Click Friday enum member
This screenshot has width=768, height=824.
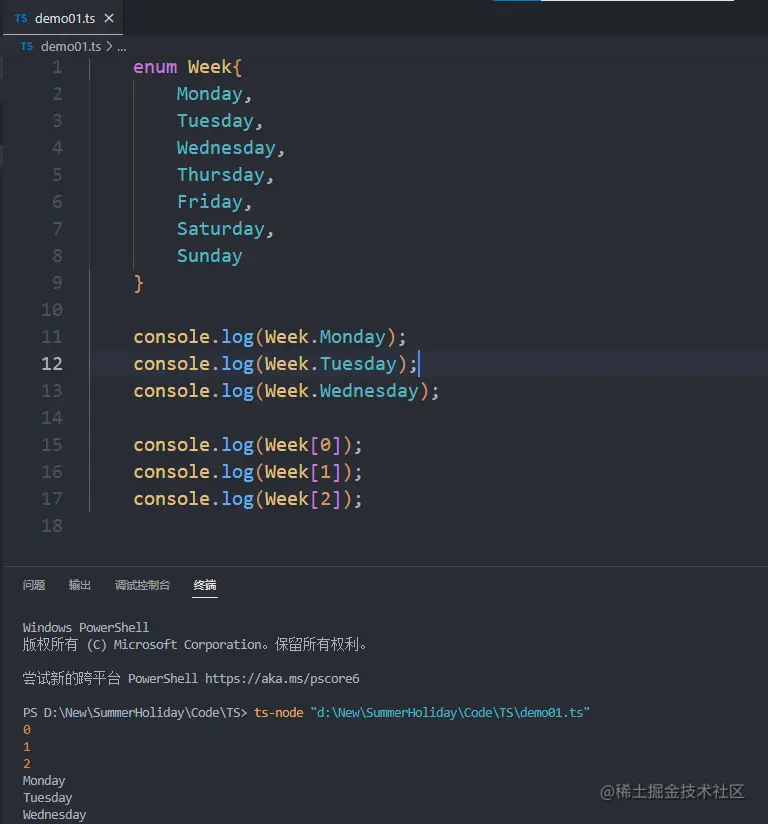click(209, 202)
